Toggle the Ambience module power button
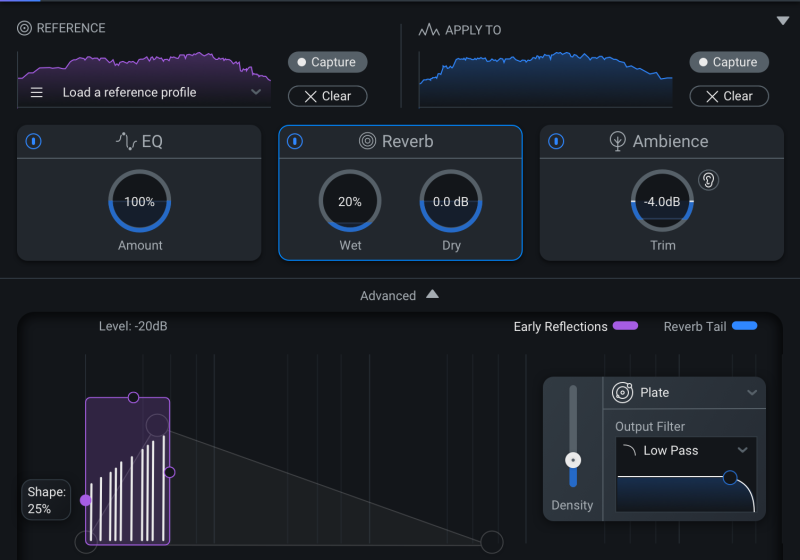The height and width of the screenshot is (560, 800). click(556, 141)
